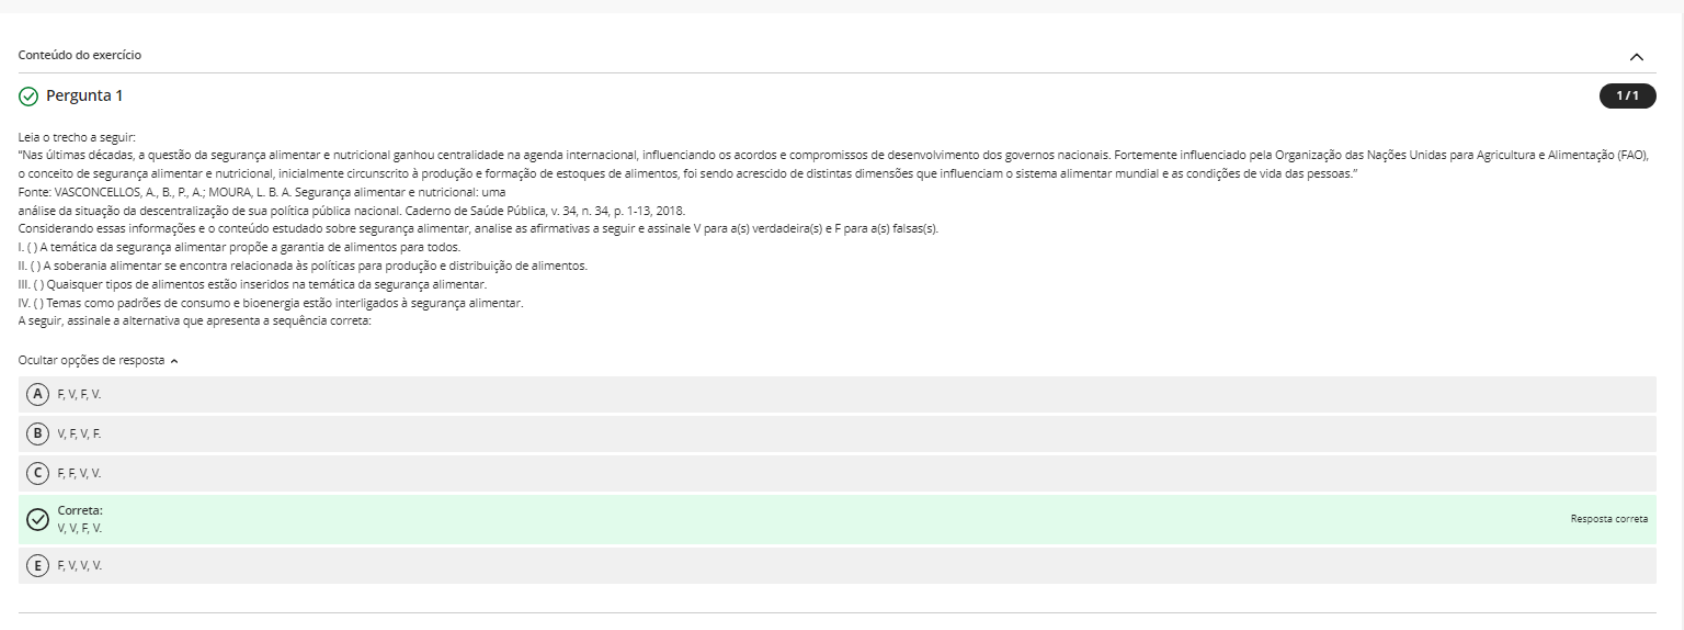Screen dimensions: 1684x630
Task: Click the caret after Ocultar opções de resposta
Action: click(x=175, y=361)
